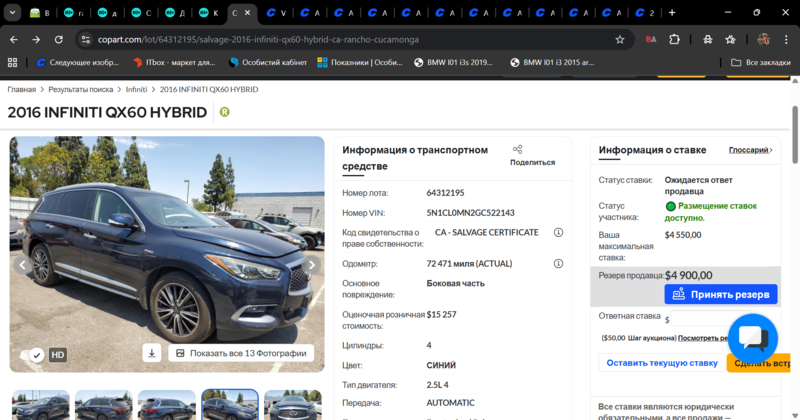Open apps grid in bookmarks bar
This screenshot has height=420, width=800.
(x=12, y=62)
